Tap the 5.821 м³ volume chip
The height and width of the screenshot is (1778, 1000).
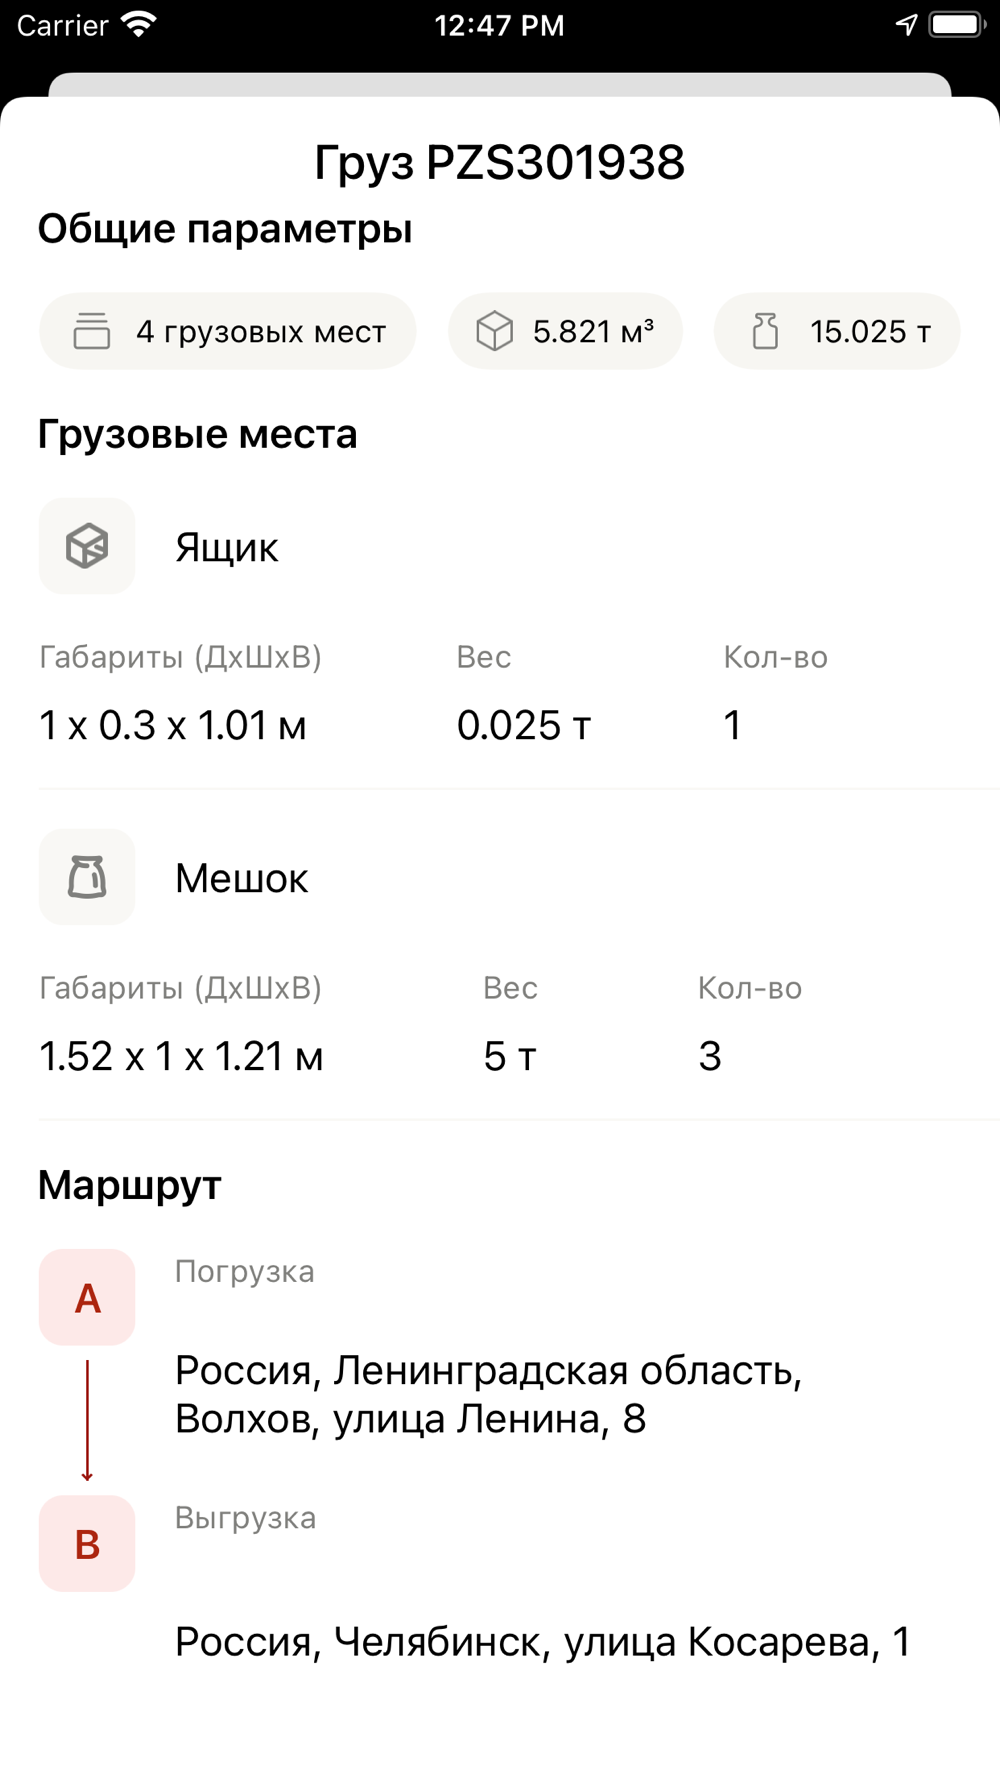(565, 331)
